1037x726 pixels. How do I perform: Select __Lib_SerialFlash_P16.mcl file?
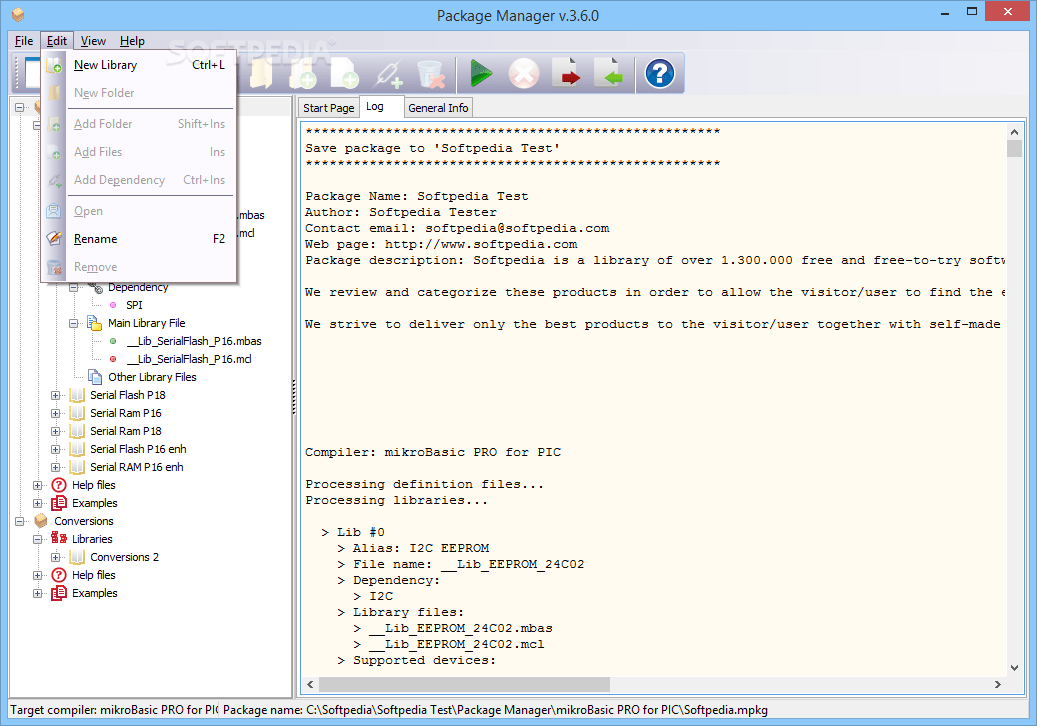click(189, 359)
